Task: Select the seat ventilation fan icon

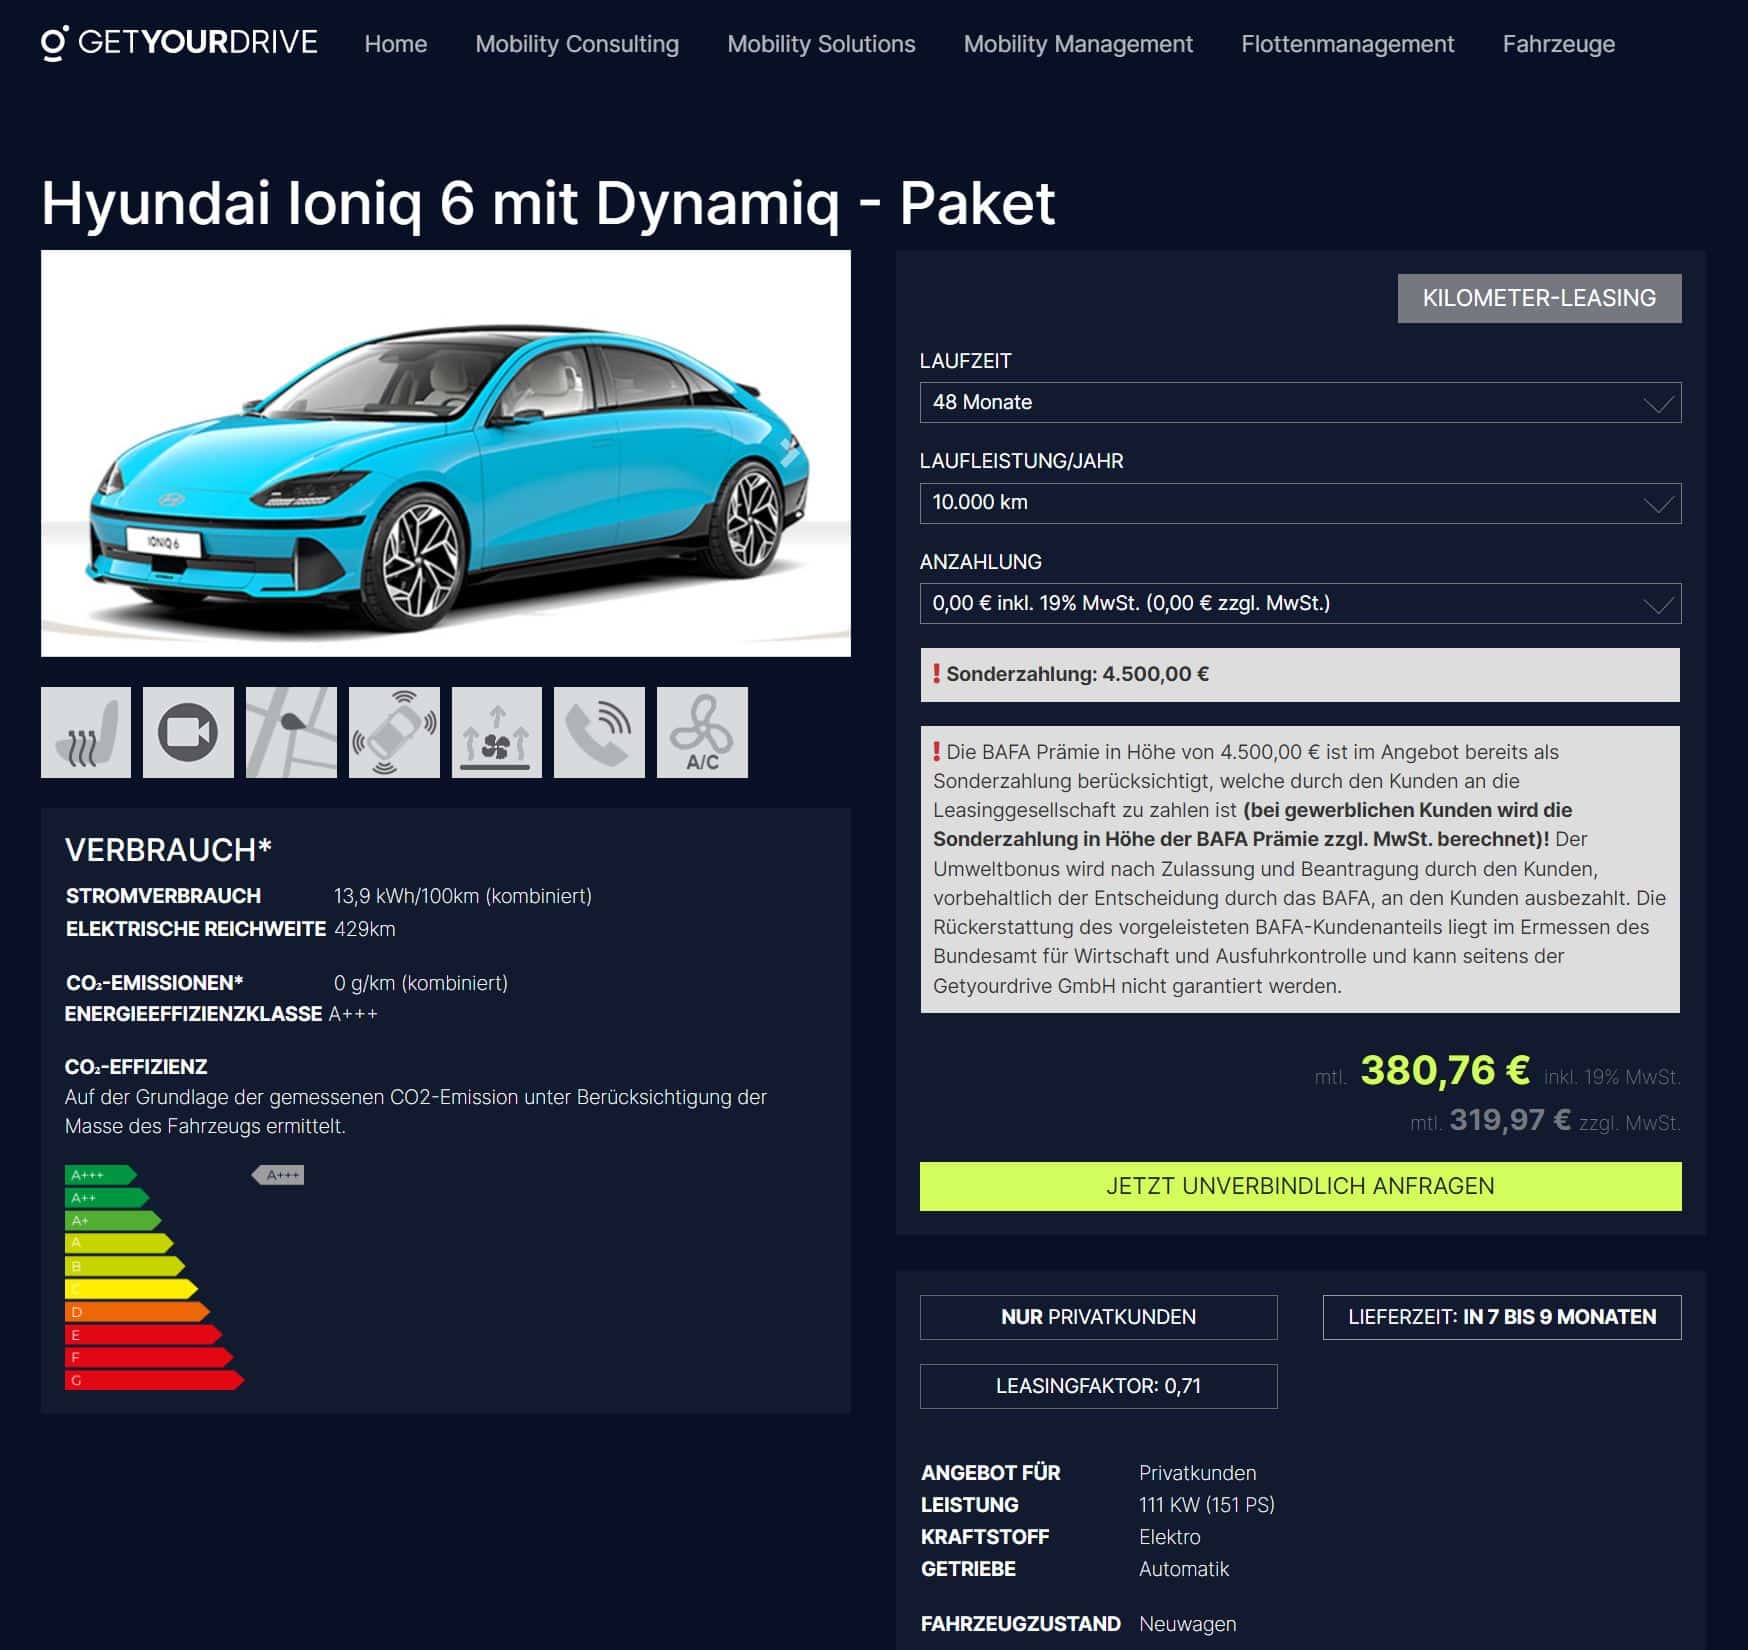Action: click(x=497, y=732)
